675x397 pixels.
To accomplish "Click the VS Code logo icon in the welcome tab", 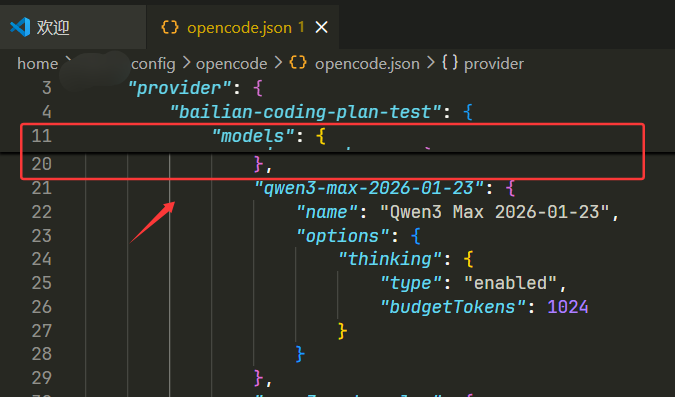I will point(20,27).
